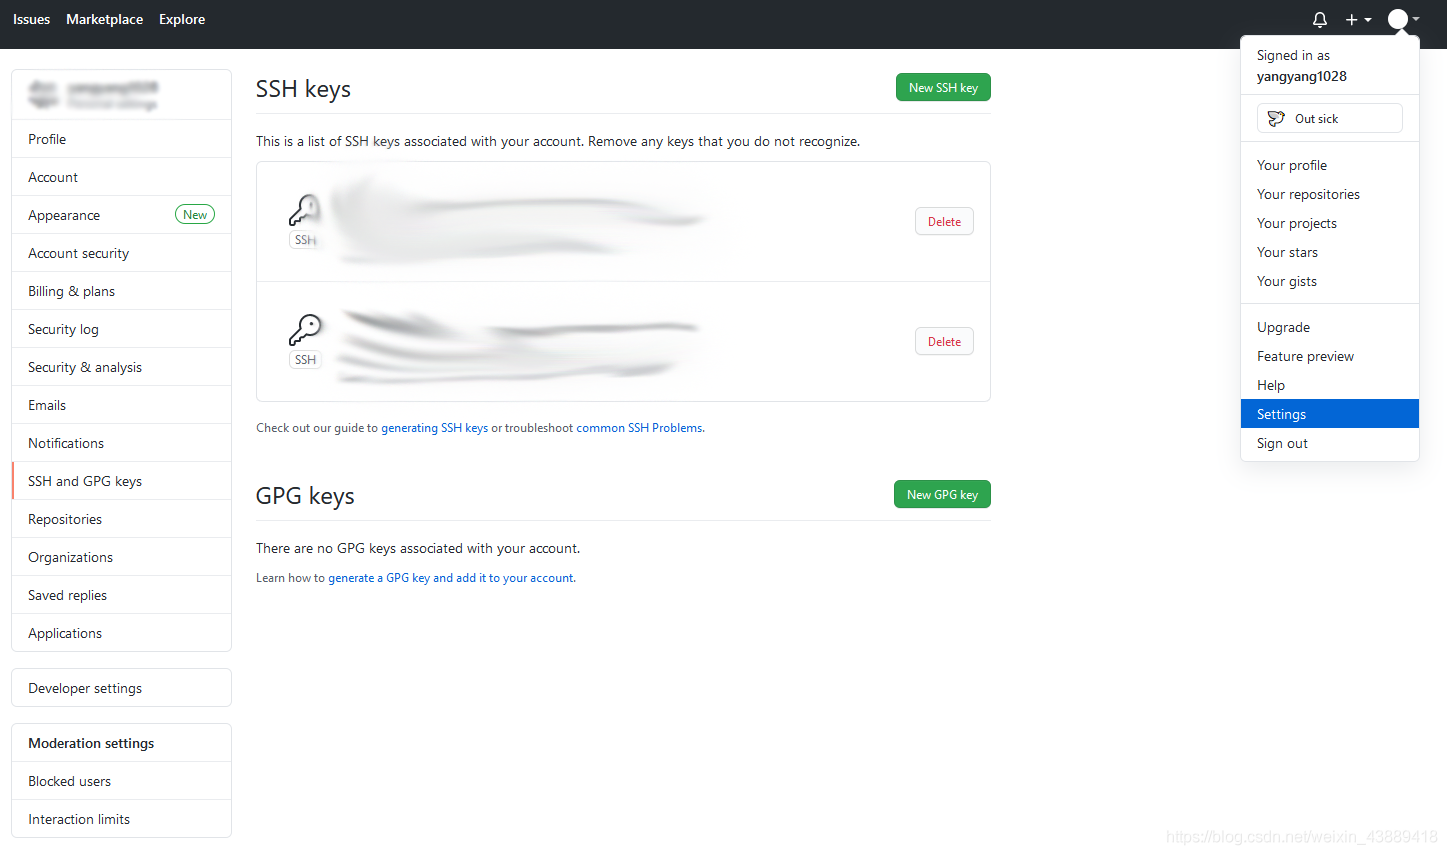The width and height of the screenshot is (1447, 855).
Task: Choose Settings in user menu
Action: pos(1329,414)
